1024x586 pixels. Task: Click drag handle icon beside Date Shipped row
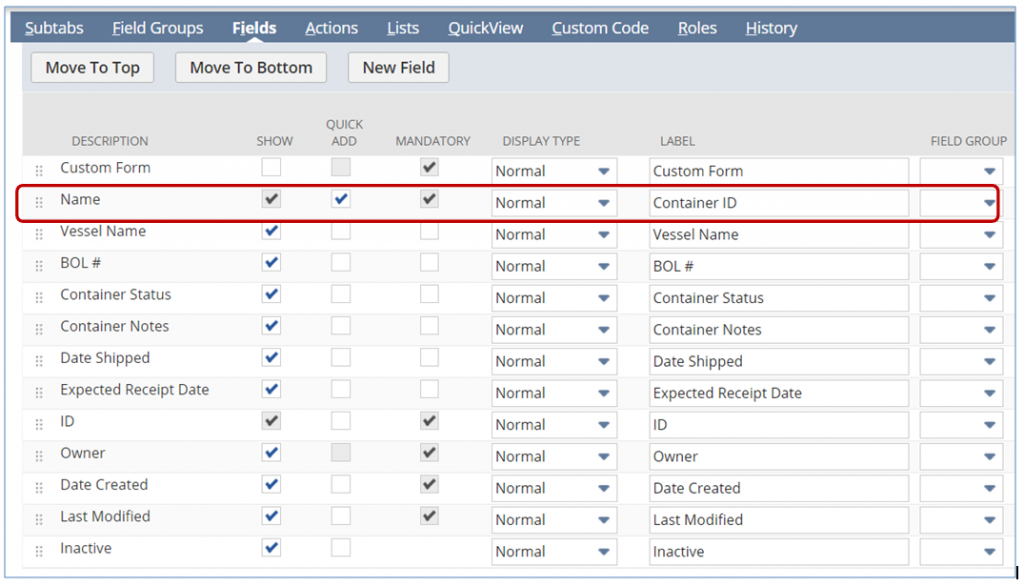coord(40,361)
